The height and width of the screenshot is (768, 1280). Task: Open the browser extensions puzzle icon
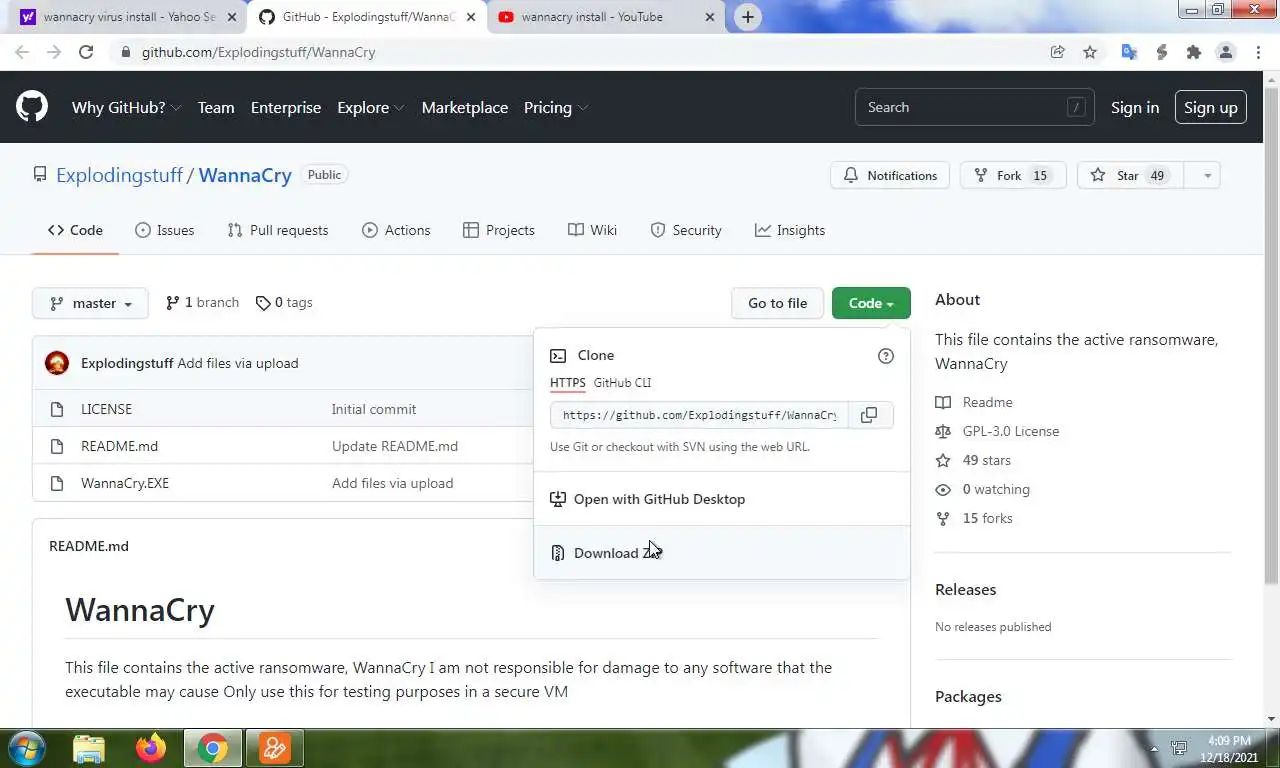(x=1193, y=52)
